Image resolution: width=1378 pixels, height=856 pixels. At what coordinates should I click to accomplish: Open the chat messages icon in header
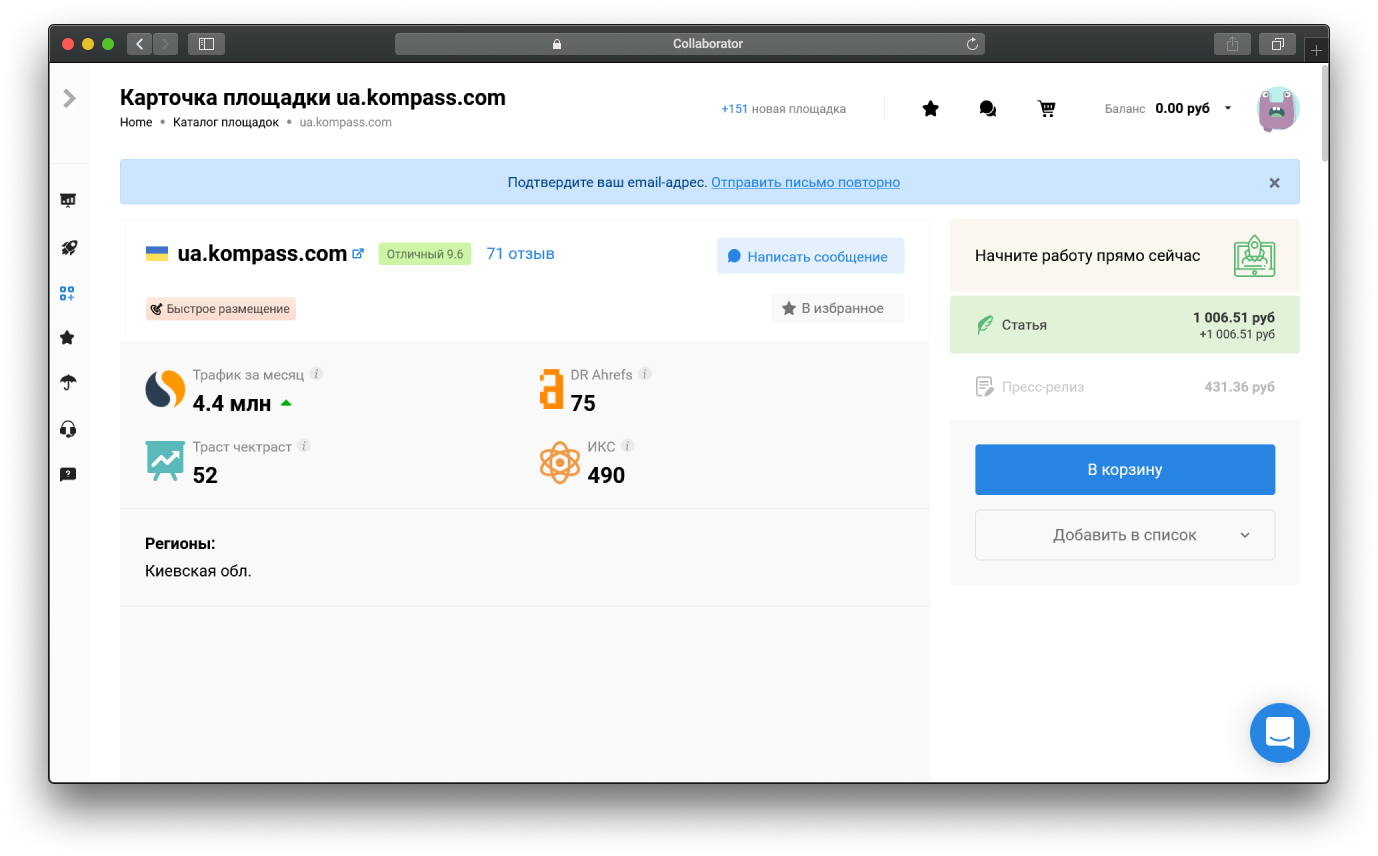click(988, 109)
